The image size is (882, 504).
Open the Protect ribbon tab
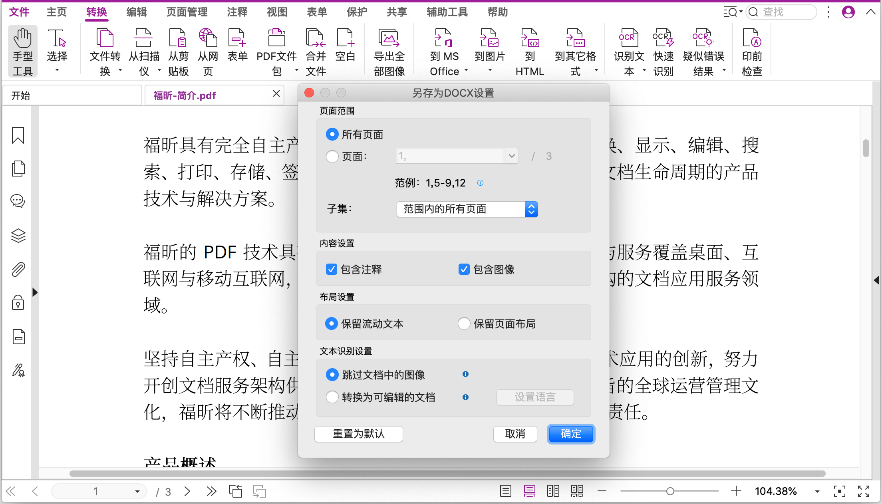click(357, 12)
